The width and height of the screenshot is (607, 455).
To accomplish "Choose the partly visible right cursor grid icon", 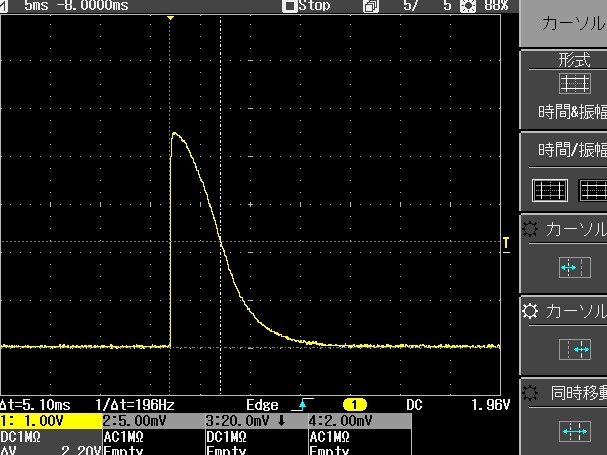I will 593,190.
